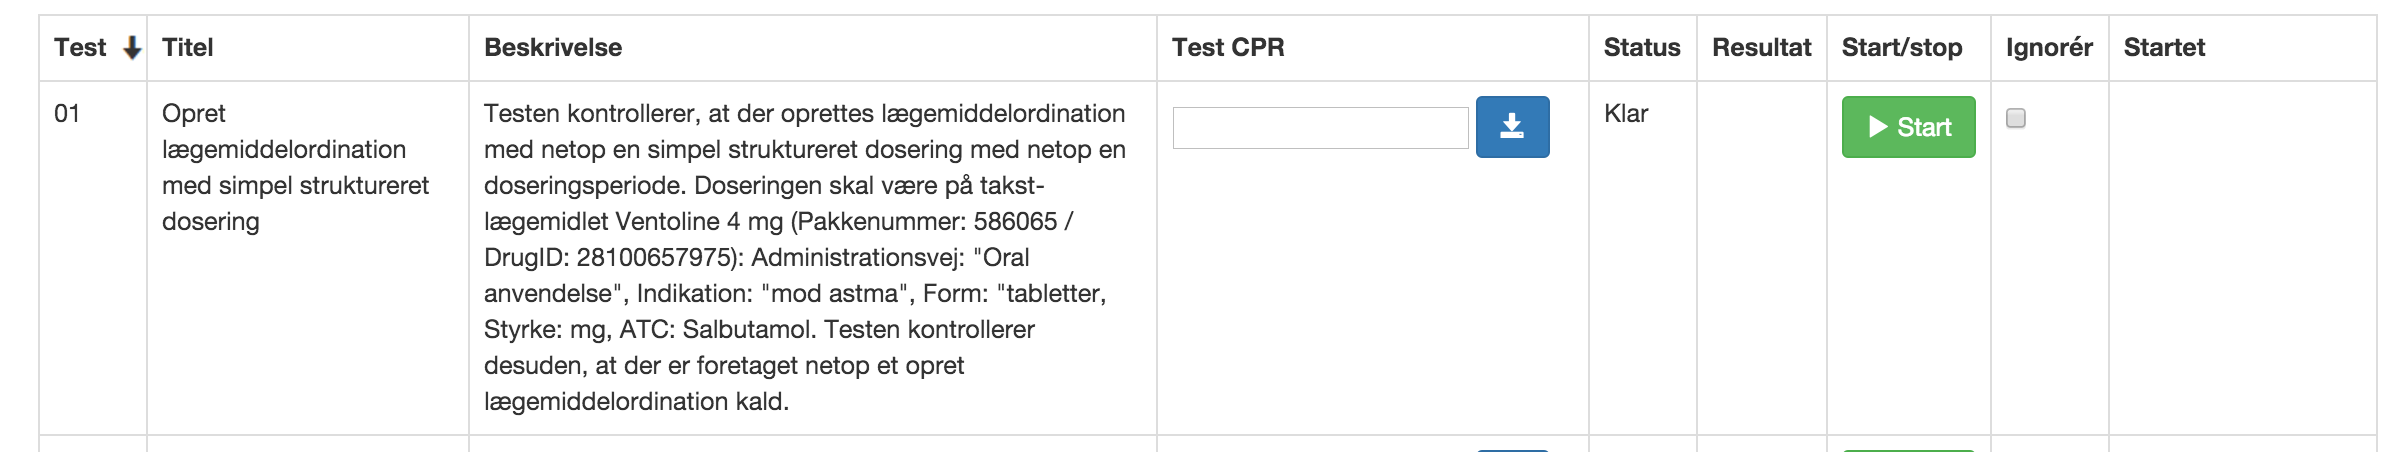Click the title 'Opret lægemiddelordination' cell
2408x452 pixels.
[x=296, y=167]
